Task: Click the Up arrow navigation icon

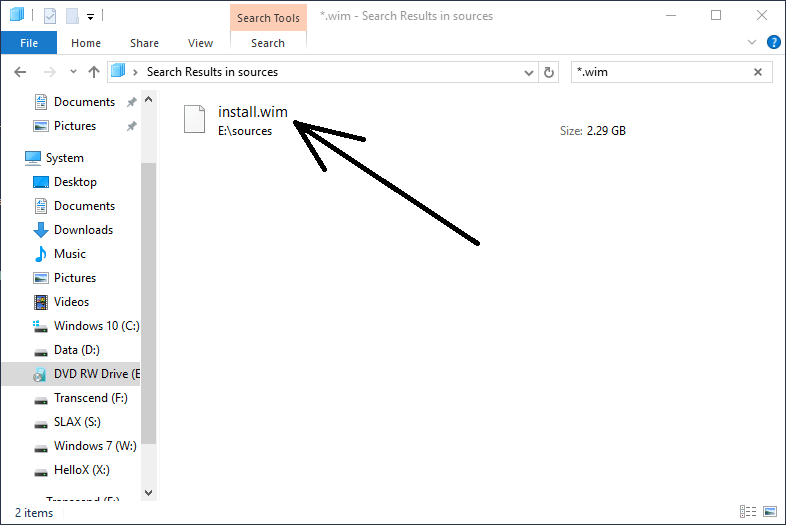Action: (x=94, y=72)
